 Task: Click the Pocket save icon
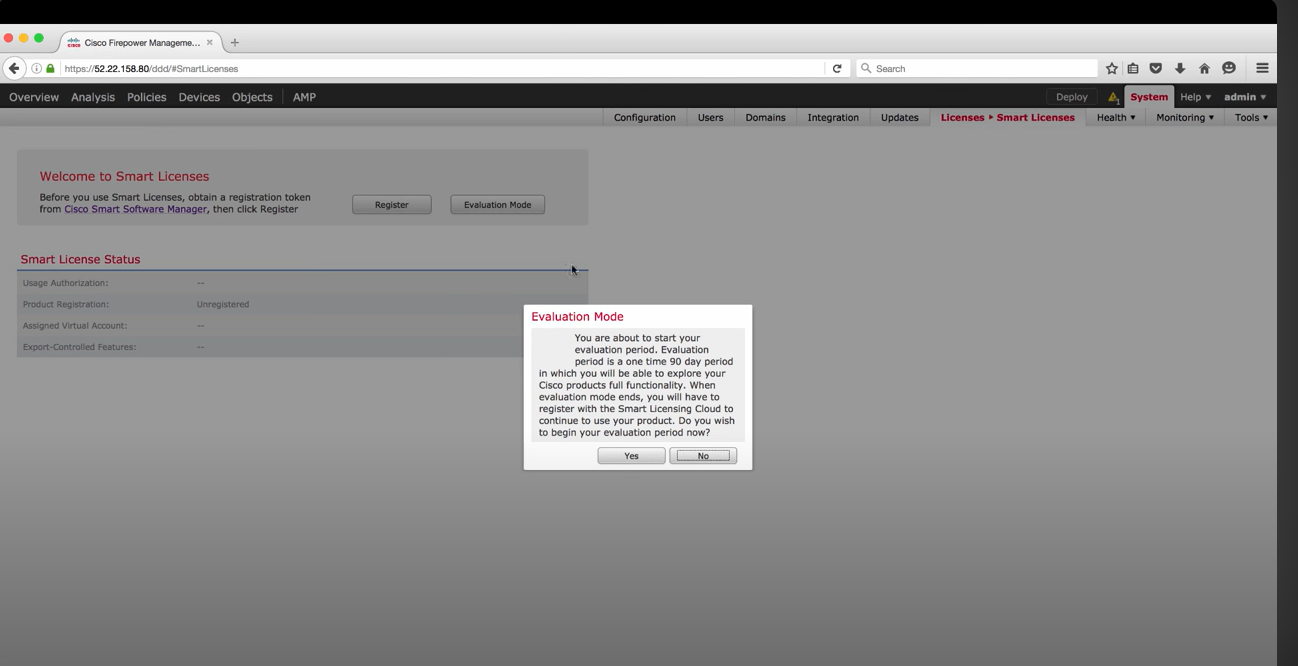tap(1156, 68)
